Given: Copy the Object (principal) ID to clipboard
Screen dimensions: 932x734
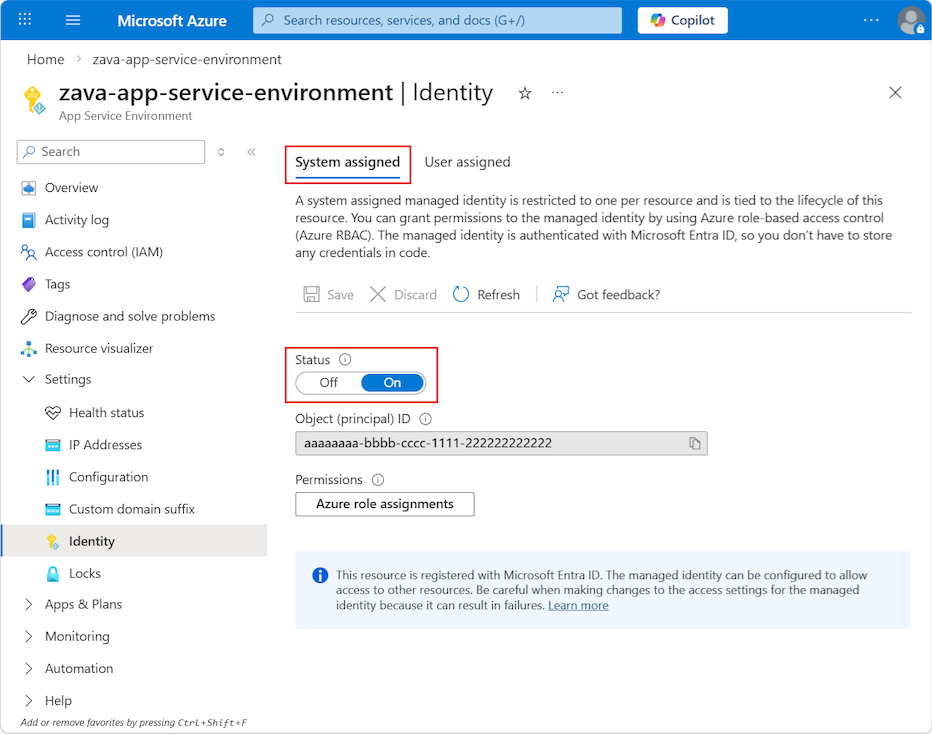Looking at the screenshot, I should 696,443.
